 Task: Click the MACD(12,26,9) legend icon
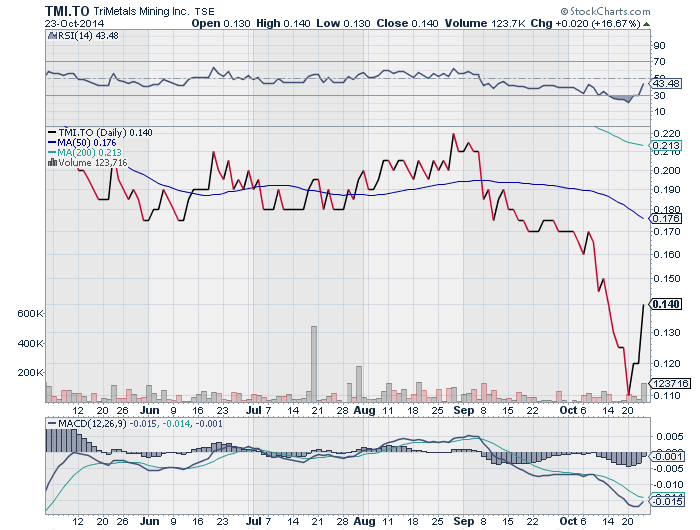[50, 423]
